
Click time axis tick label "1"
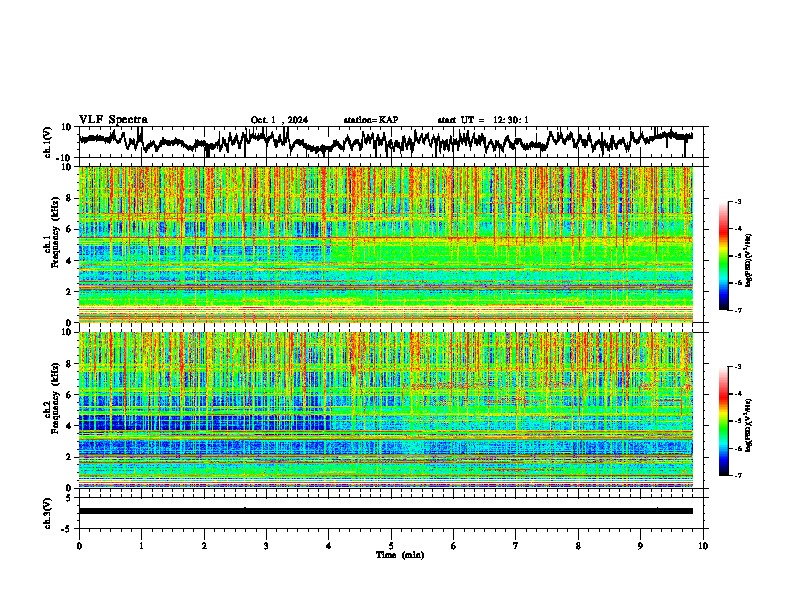[141, 546]
